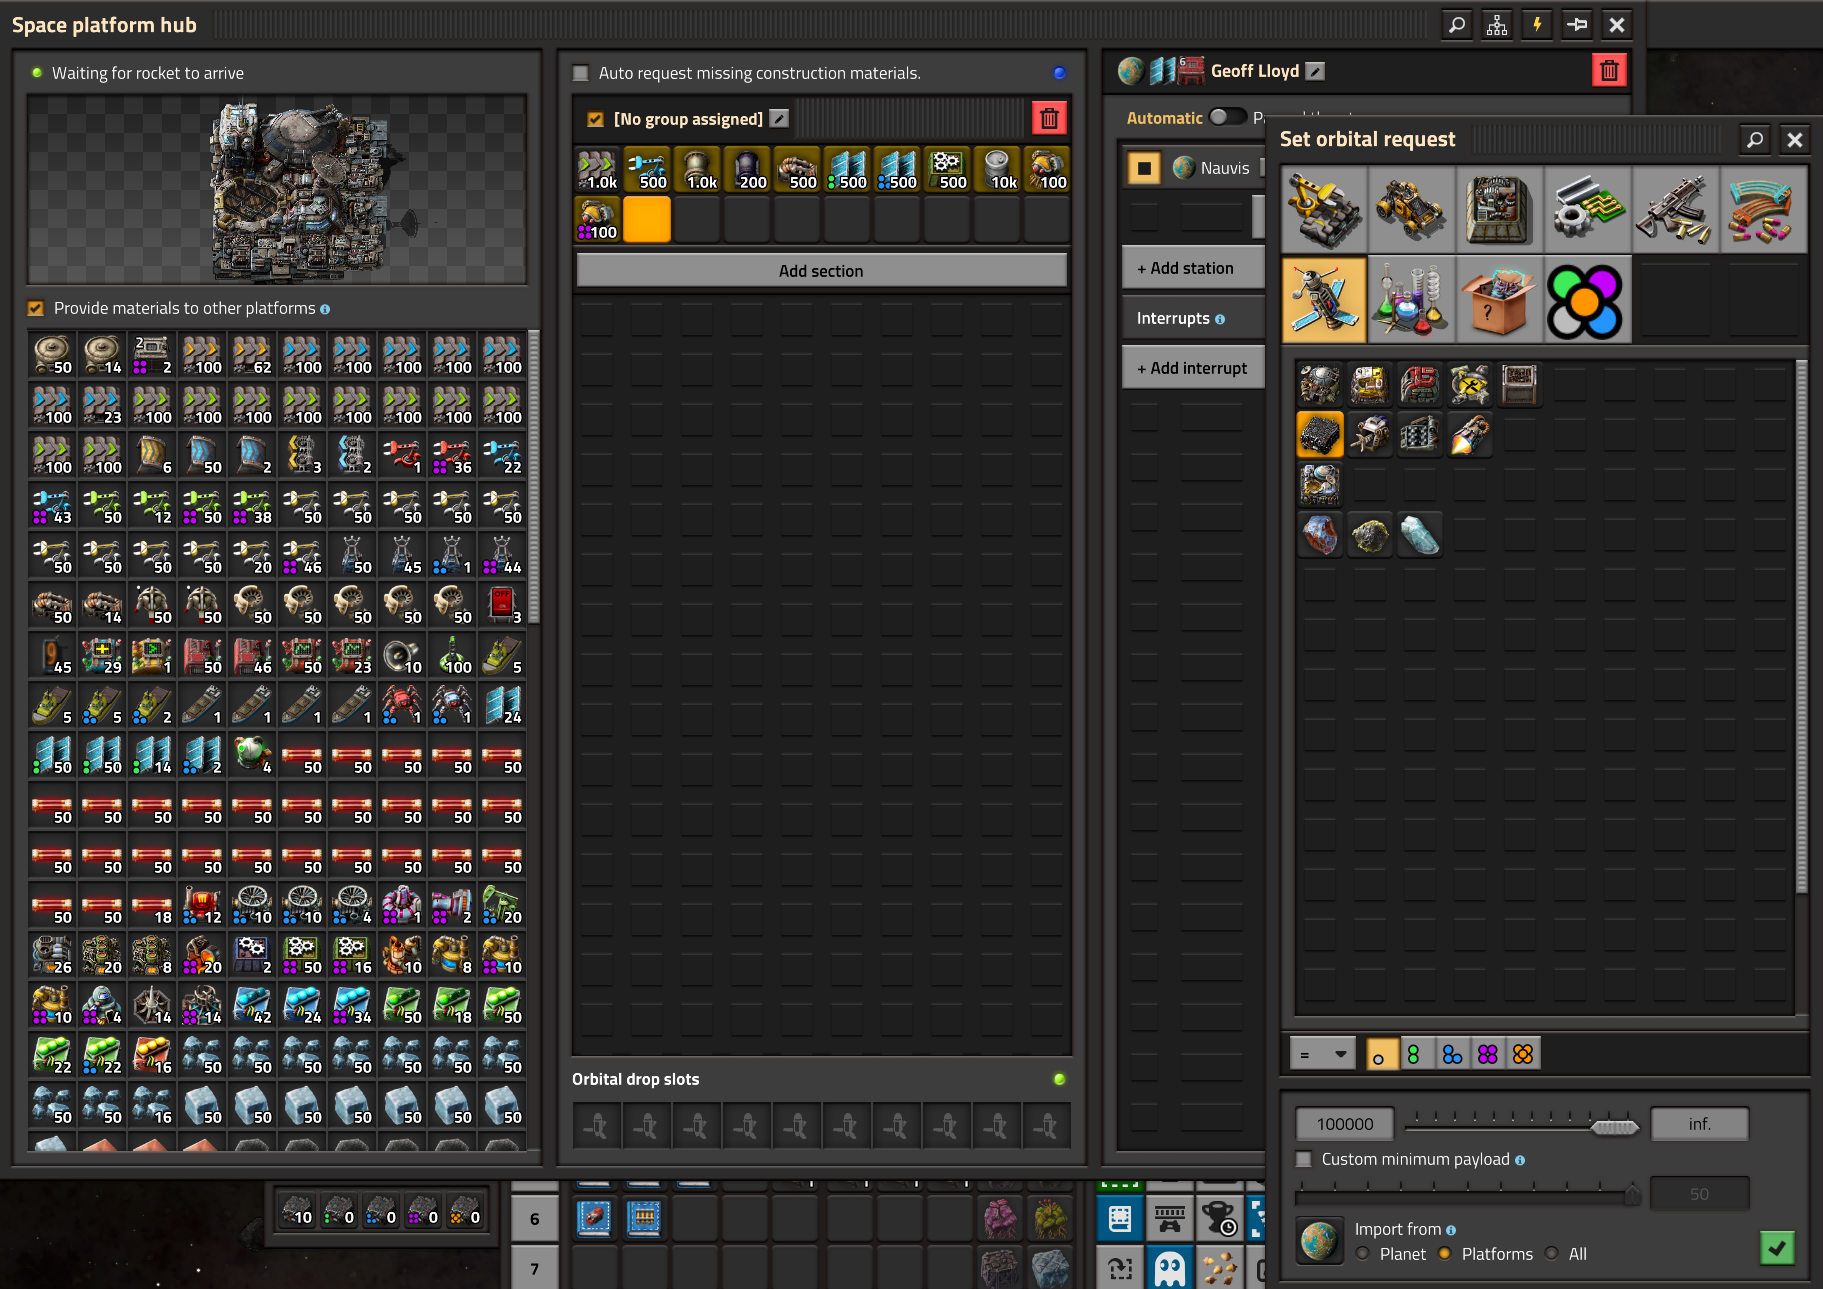Open the Production category tab (assembling machine)
Viewport: 1823px width, 1289px height.
coord(1499,210)
